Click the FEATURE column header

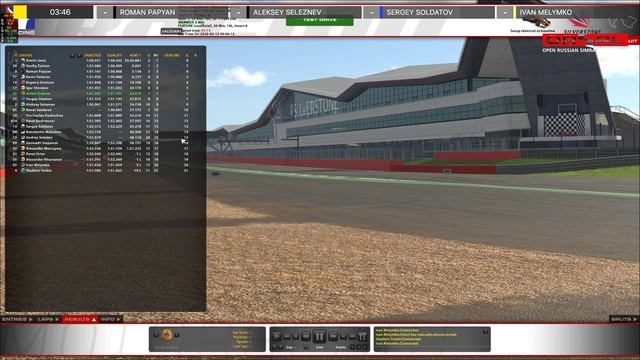coord(172,55)
